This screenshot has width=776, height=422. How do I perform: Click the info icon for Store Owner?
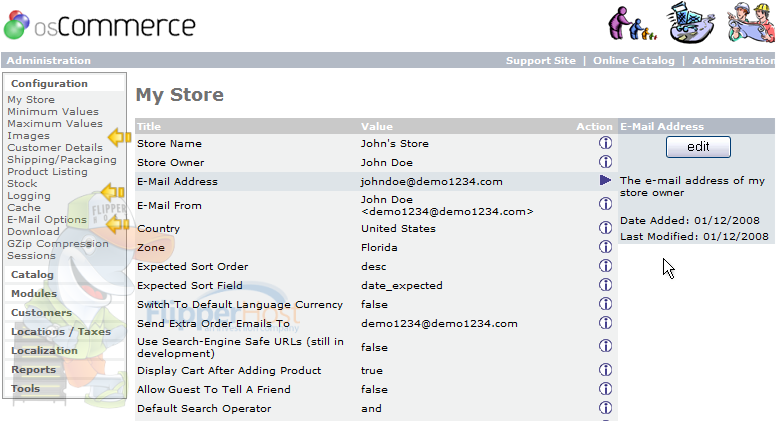click(605, 162)
